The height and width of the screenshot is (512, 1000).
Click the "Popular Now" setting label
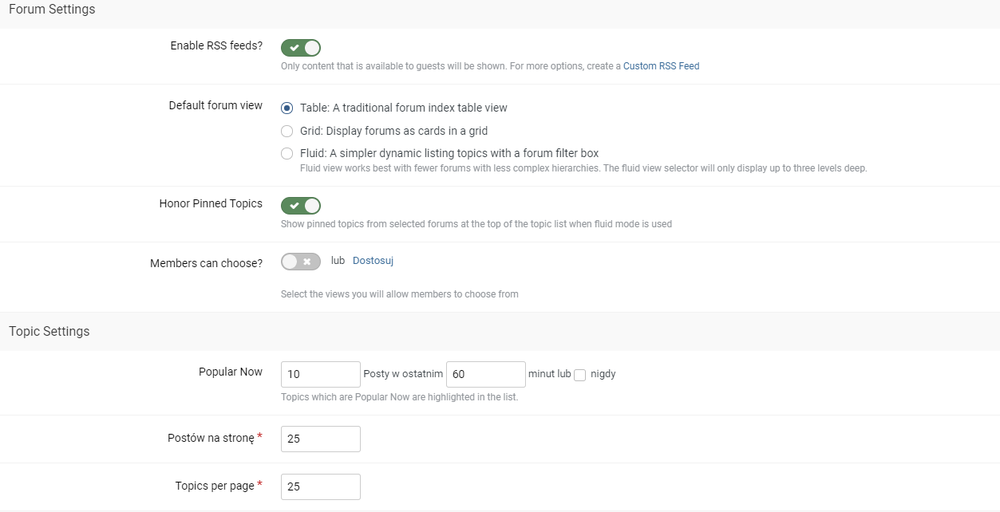(x=230, y=372)
